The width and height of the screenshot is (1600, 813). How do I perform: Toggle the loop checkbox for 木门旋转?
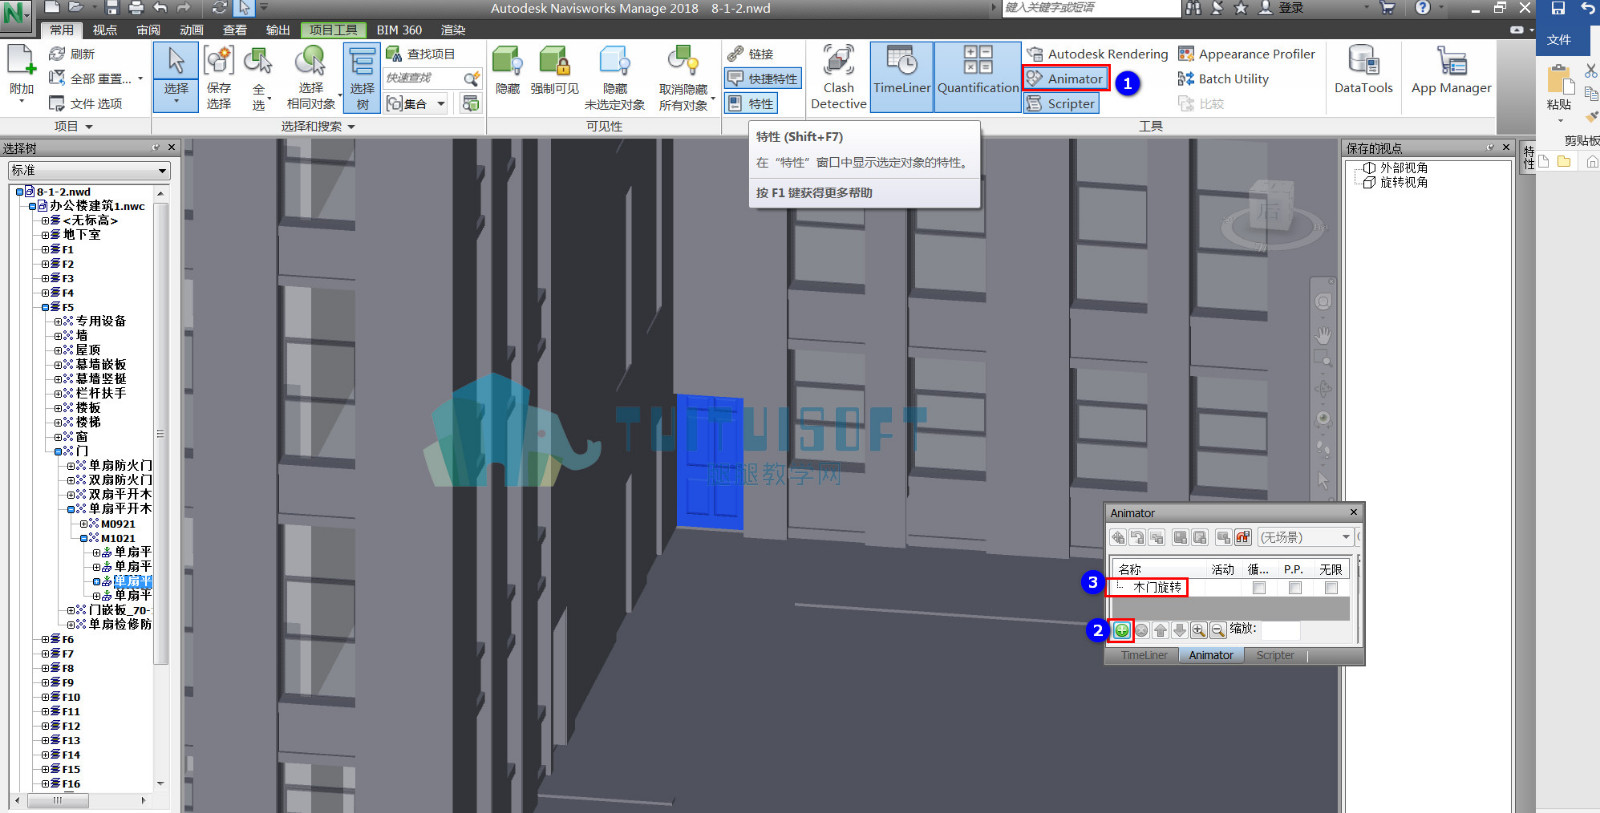click(1259, 588)
